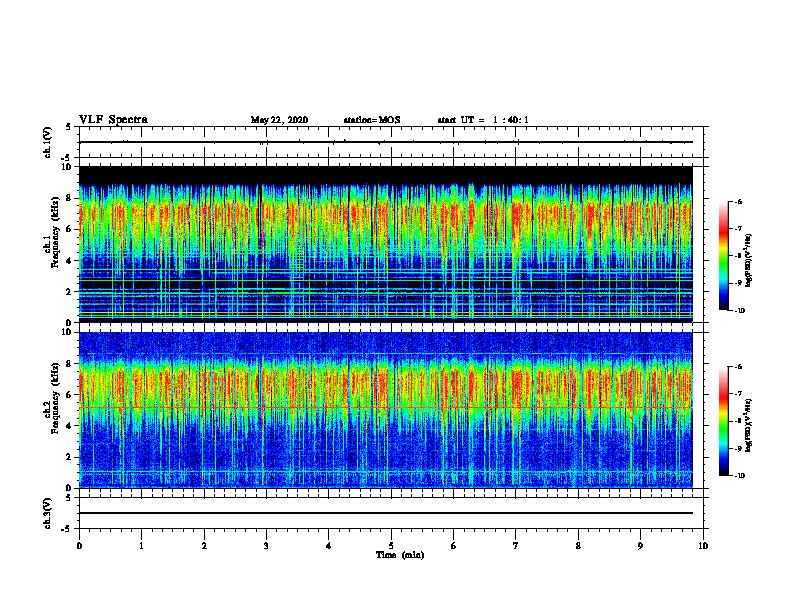792x612 pixels.
Task: Click time axis tick label "6"
Action: click(x=454, y=546)
